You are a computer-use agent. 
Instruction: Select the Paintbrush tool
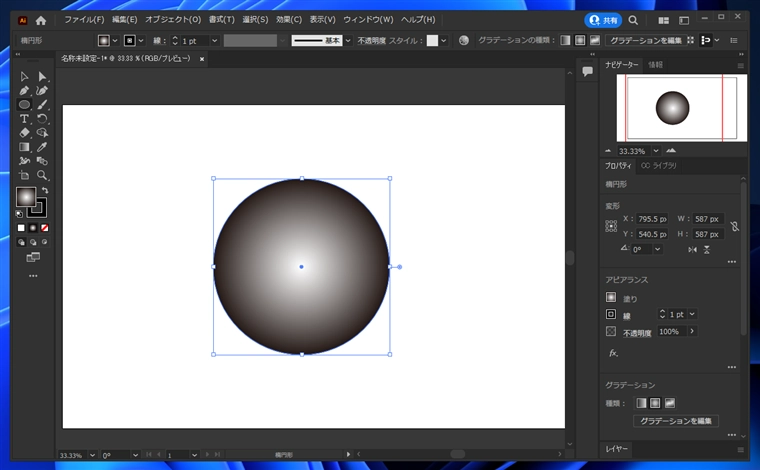(42, 105)
